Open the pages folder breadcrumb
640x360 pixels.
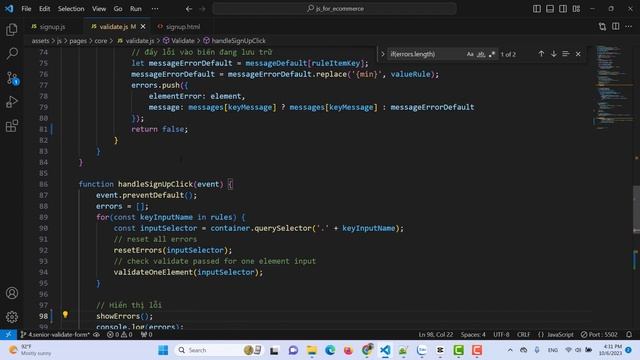click(78, 40)
